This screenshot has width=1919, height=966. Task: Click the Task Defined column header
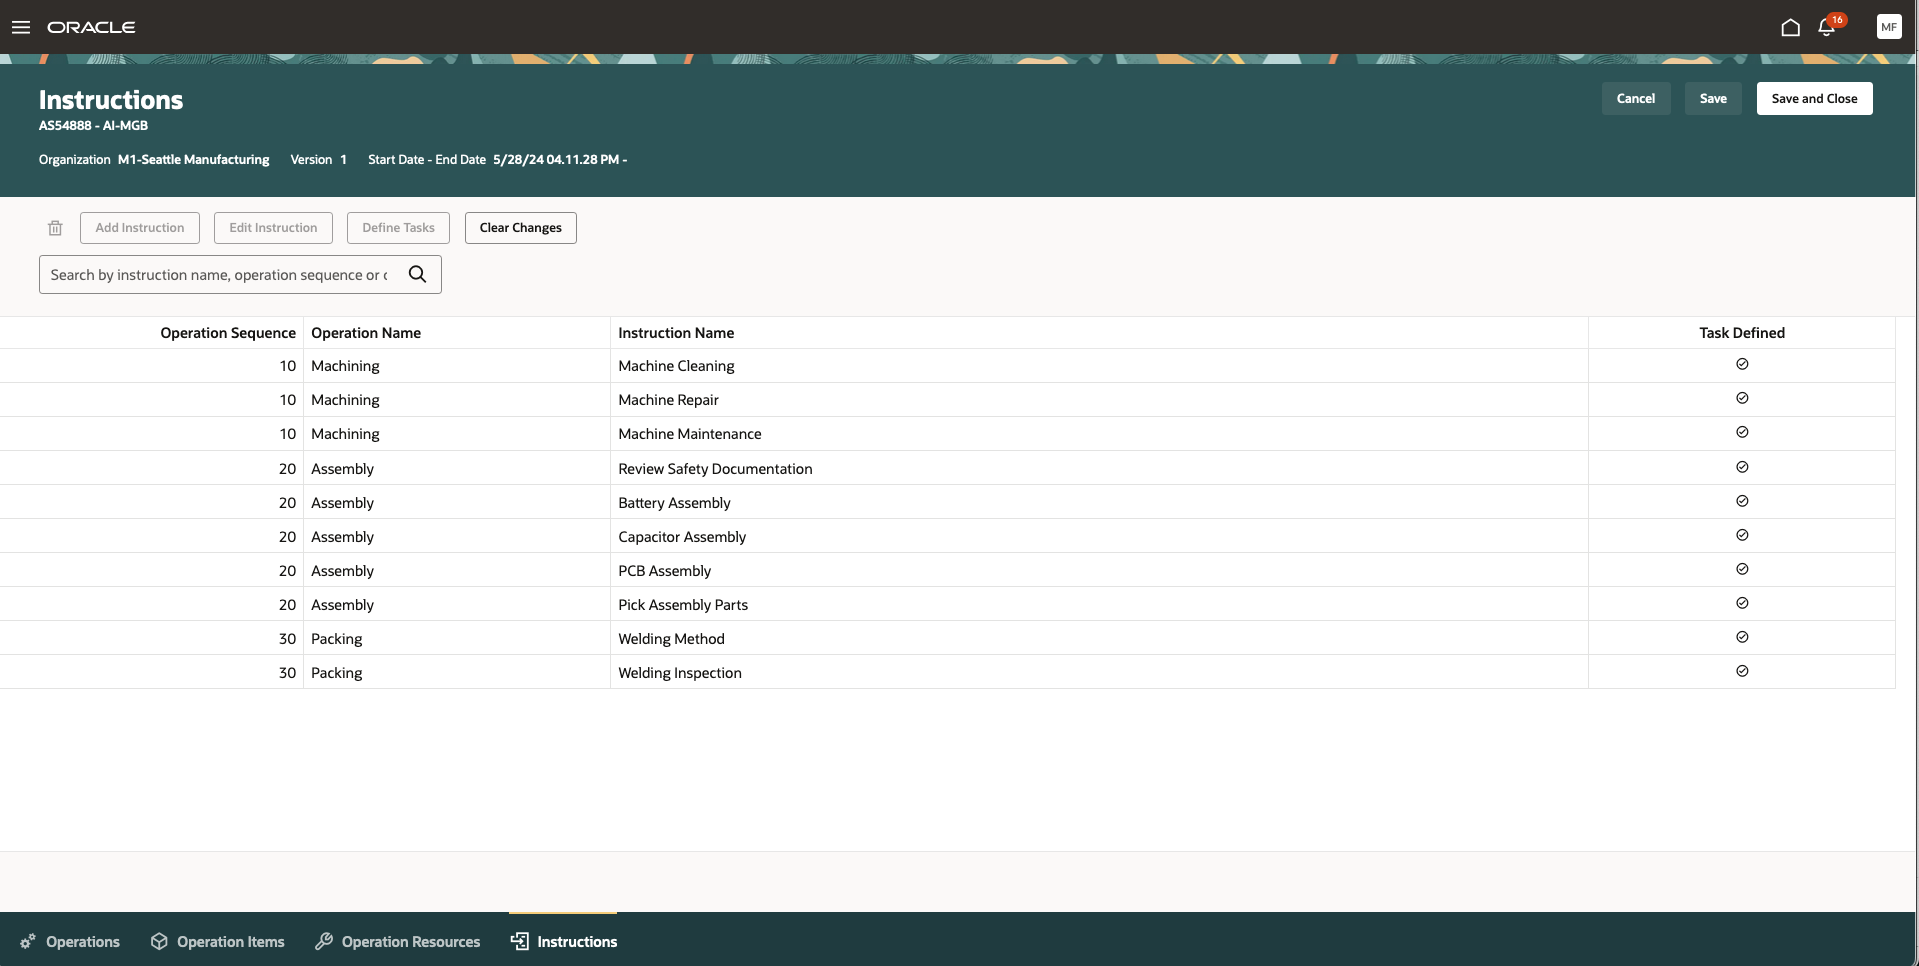(1742, 333)
